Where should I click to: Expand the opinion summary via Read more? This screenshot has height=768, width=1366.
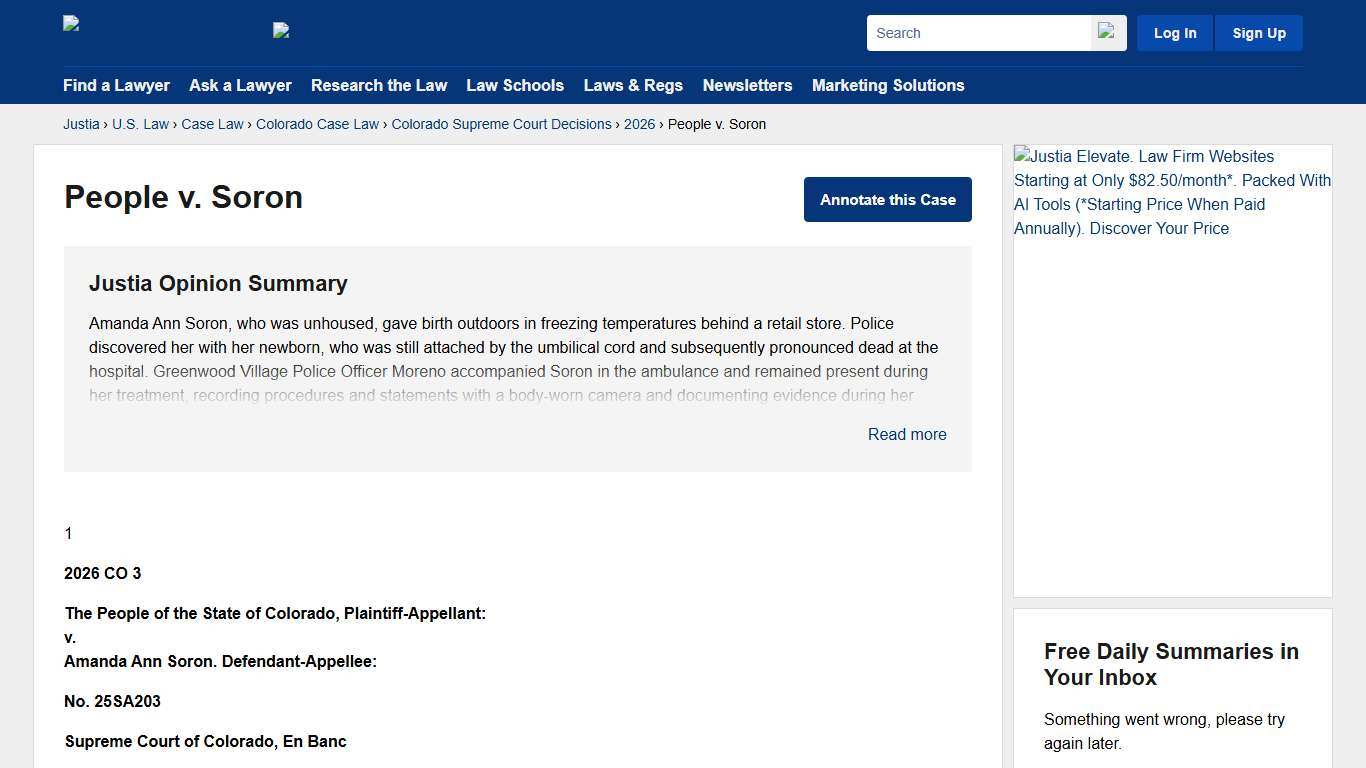[906, 434]
